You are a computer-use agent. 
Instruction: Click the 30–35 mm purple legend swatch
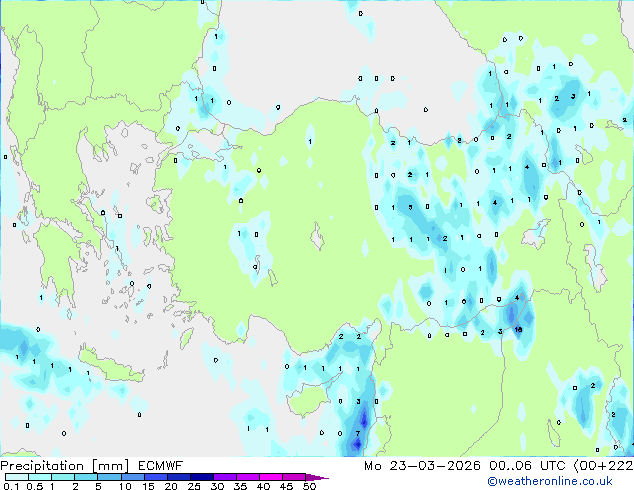click(224, 477)
